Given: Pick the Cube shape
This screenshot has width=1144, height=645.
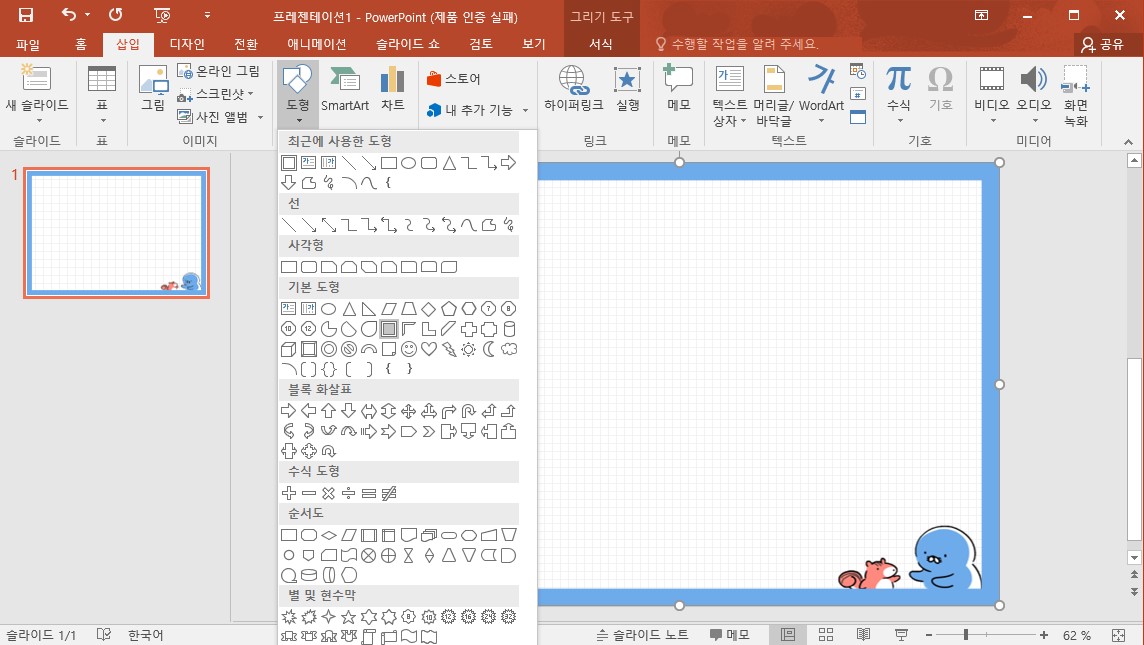Looking at the screenshot, I should (x=289, y=349).
